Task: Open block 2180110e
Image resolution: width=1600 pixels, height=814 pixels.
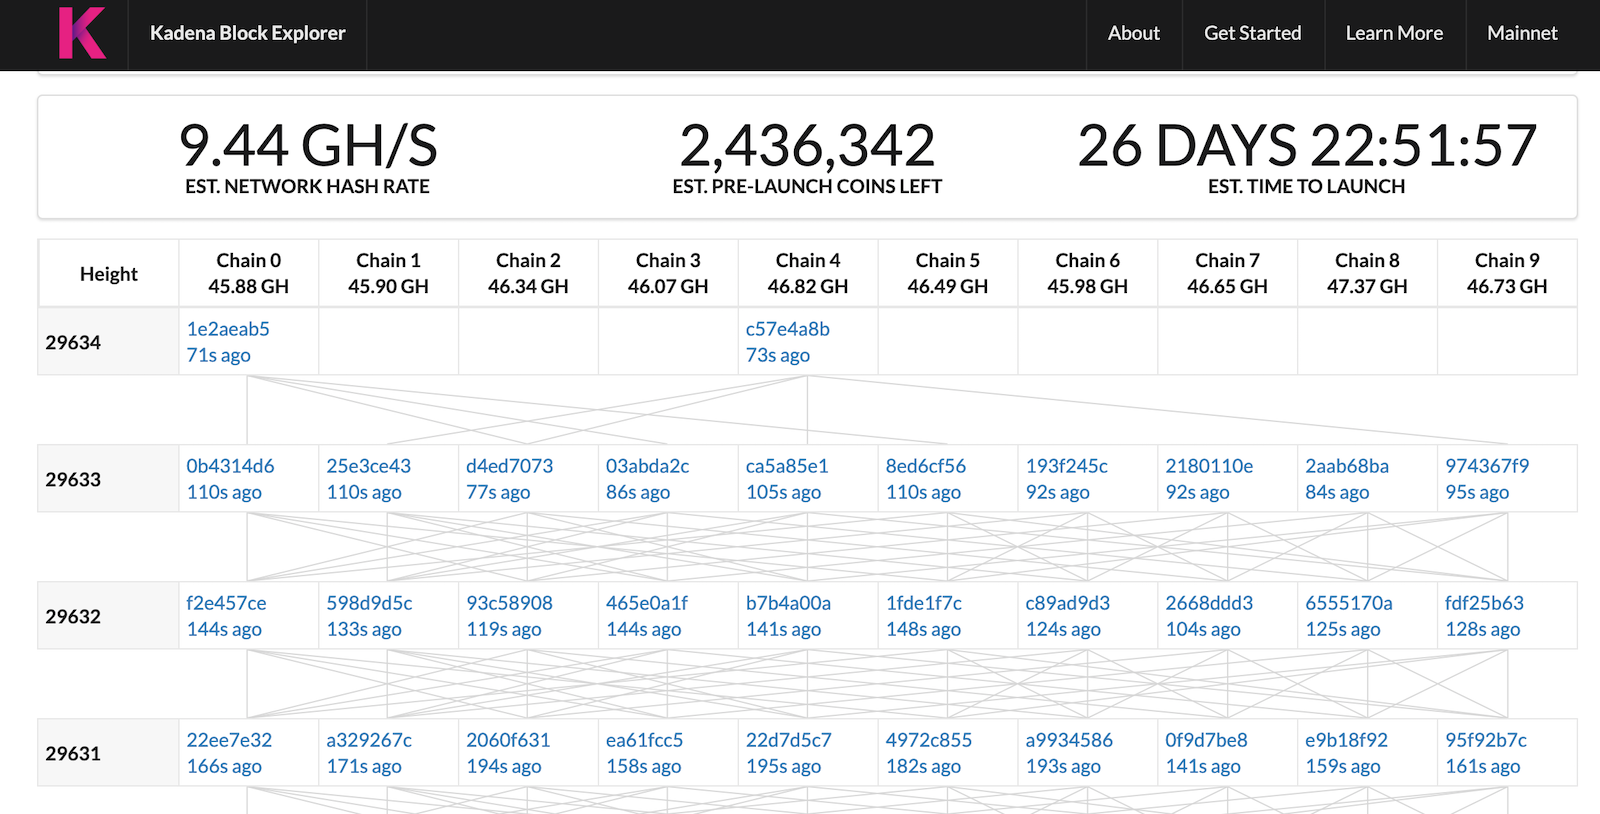Action: tap(1209, 466)
